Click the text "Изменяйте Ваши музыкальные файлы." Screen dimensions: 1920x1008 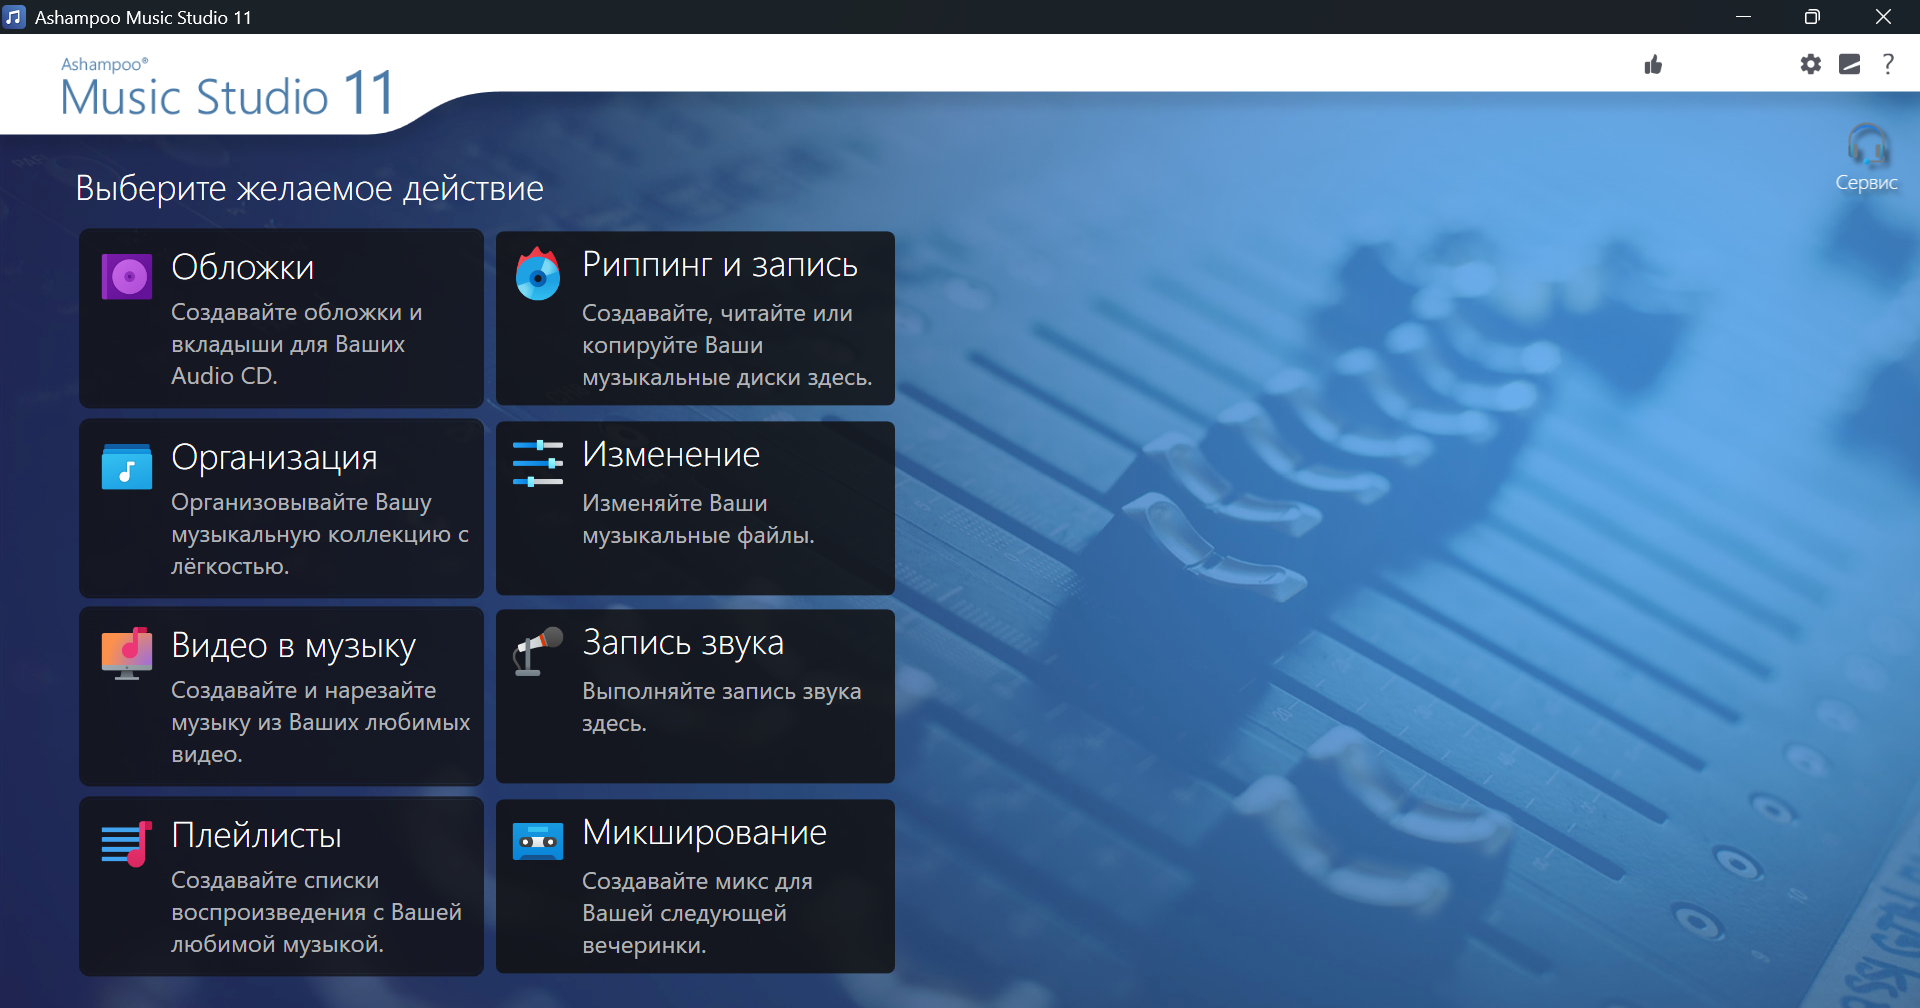[698, 519]
